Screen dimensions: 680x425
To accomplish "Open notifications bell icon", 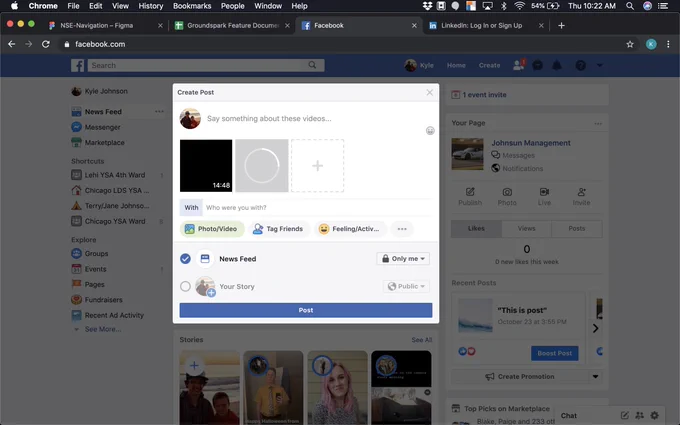I will tap(557, 65).
